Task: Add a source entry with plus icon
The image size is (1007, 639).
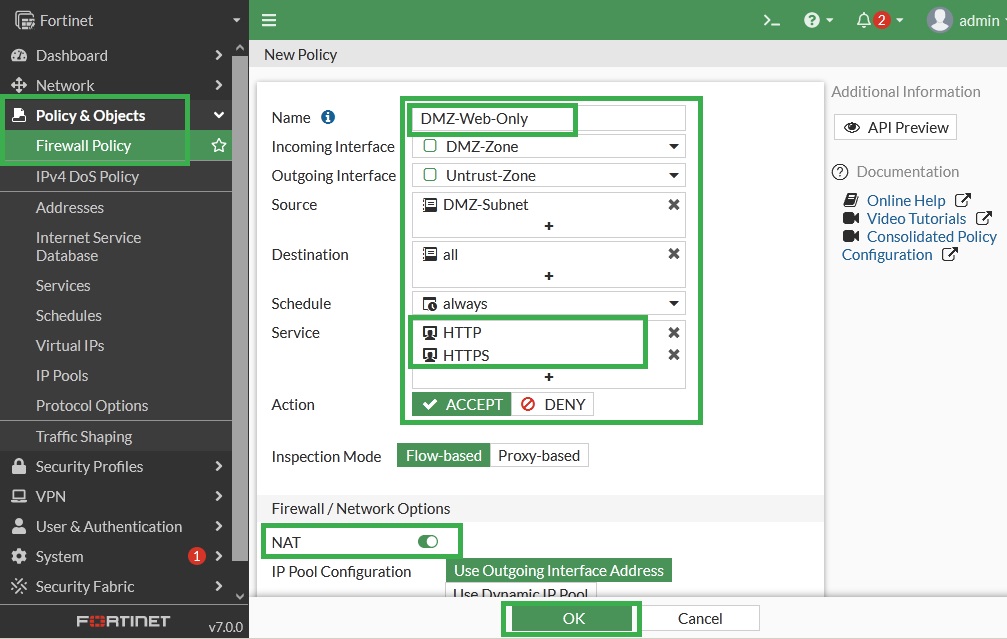Action: (x=548, y=226)
